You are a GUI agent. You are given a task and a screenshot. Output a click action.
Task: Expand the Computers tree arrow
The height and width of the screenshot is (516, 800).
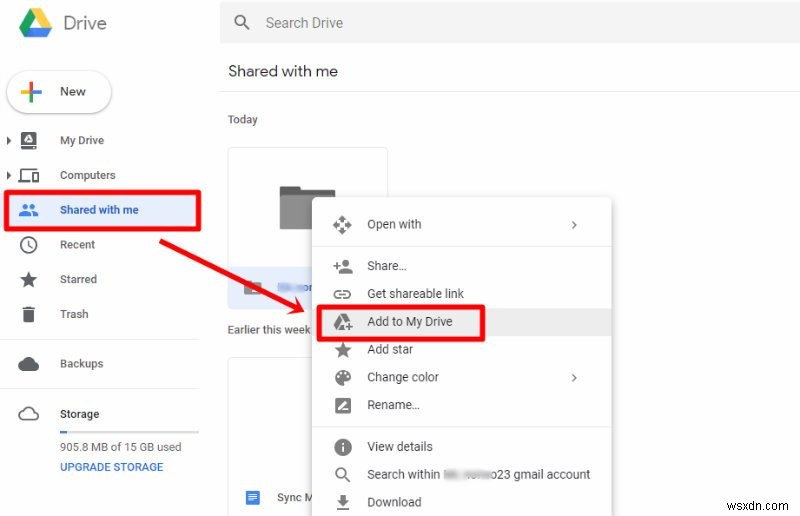click(x=9, y=176)
